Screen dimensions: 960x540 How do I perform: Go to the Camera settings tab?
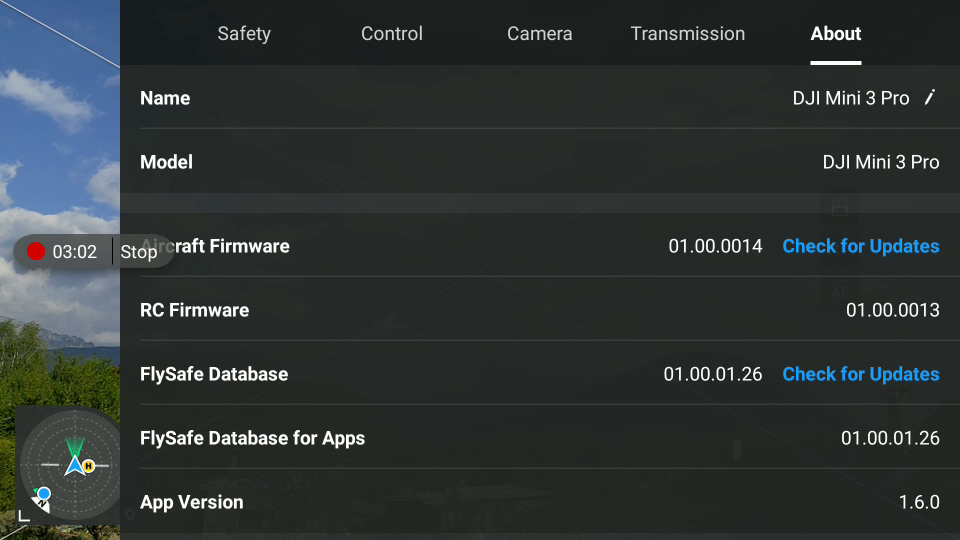tap(539, 33)
